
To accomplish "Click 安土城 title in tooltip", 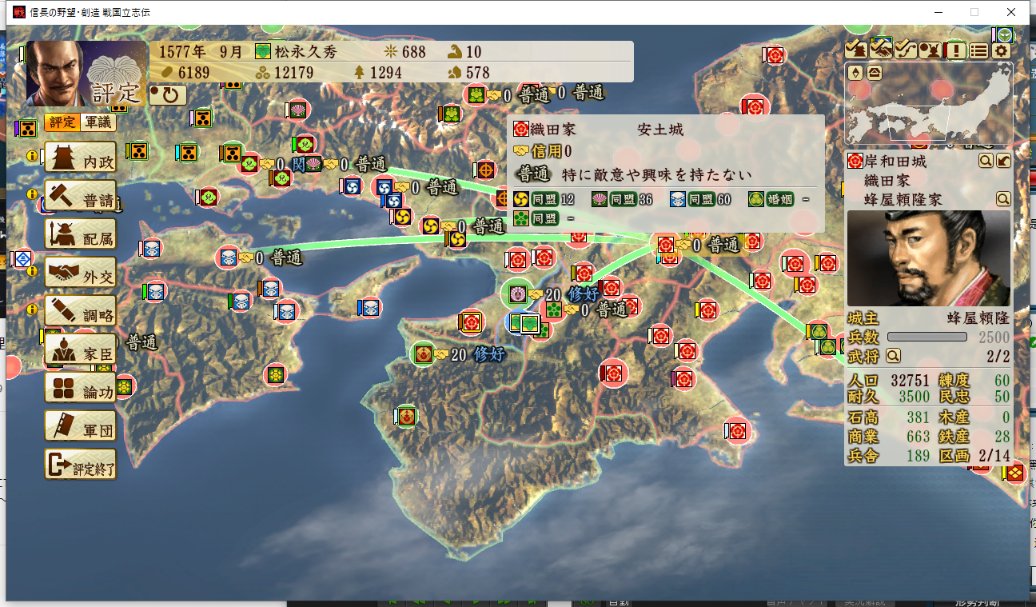I will [x=660, y=129].
